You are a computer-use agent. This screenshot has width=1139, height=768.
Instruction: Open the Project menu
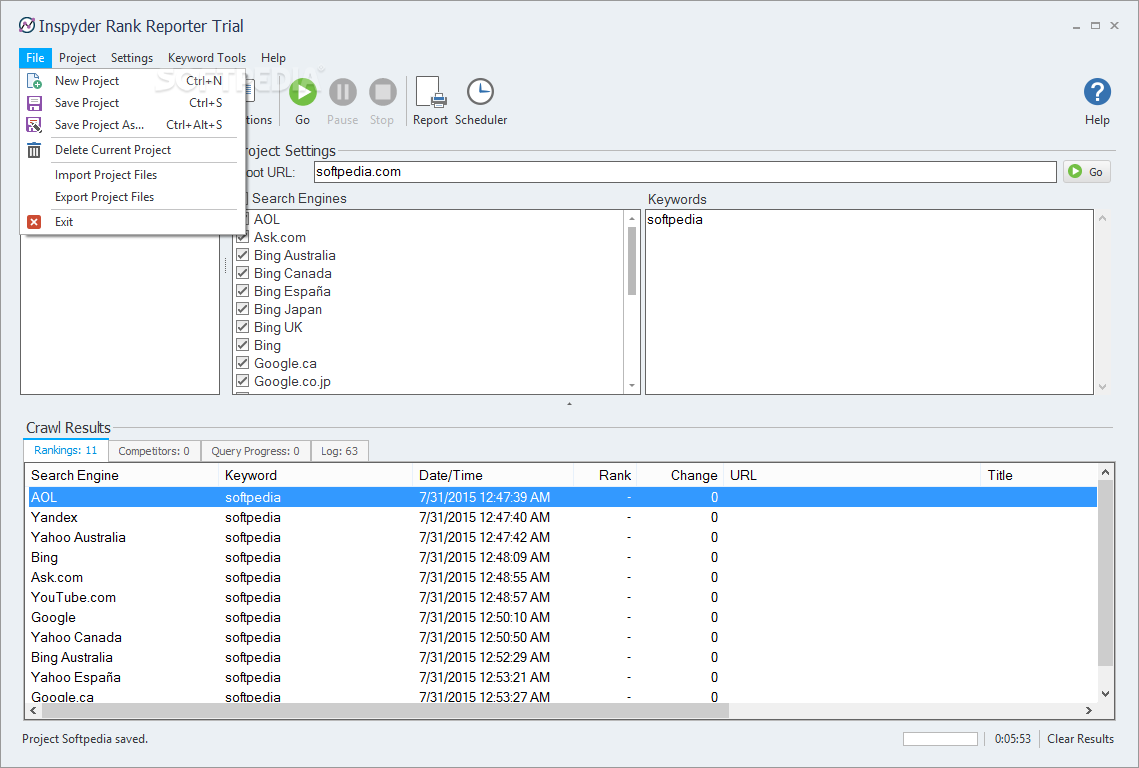tap(77, 57)
